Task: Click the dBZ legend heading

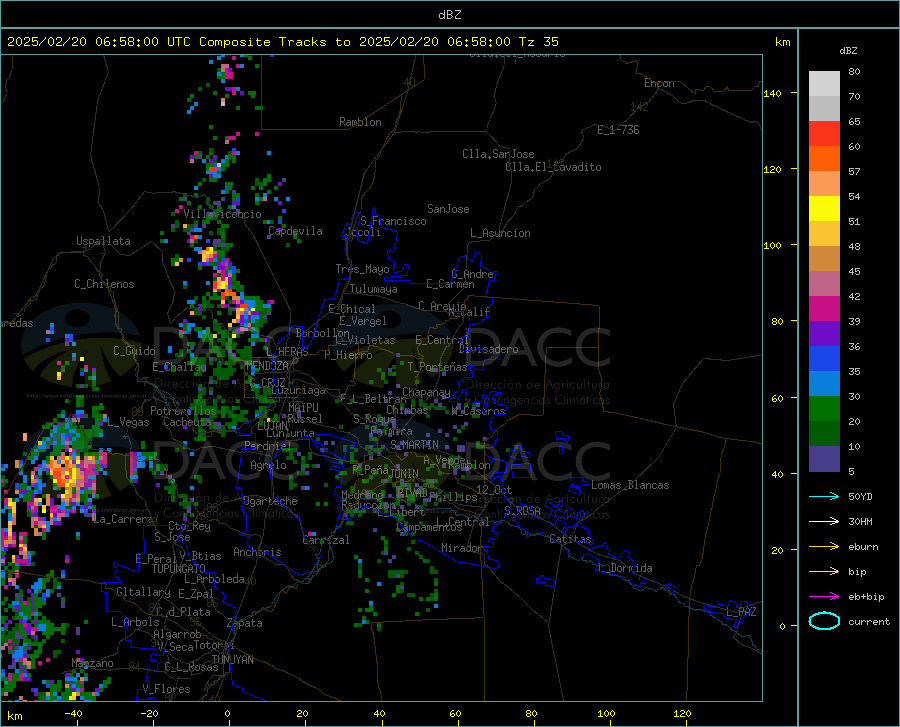Action: pos(848,50)
